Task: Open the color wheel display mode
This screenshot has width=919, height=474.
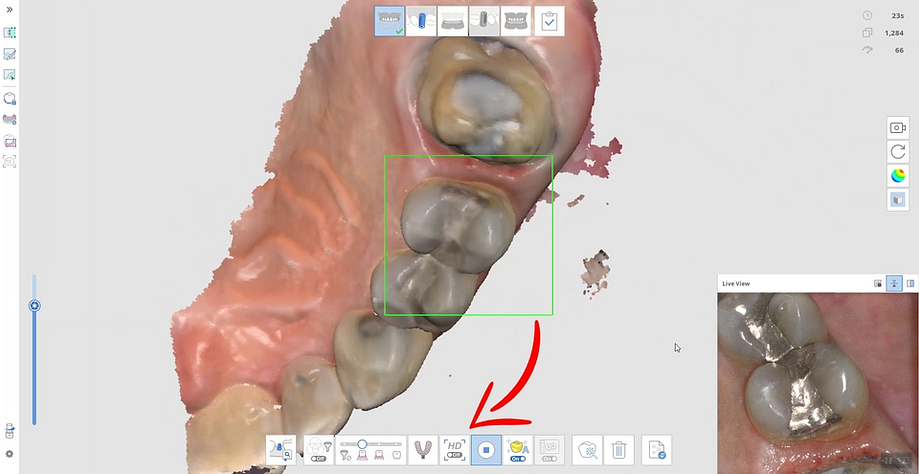Action: pyautogui.click(x=897, y=176)
